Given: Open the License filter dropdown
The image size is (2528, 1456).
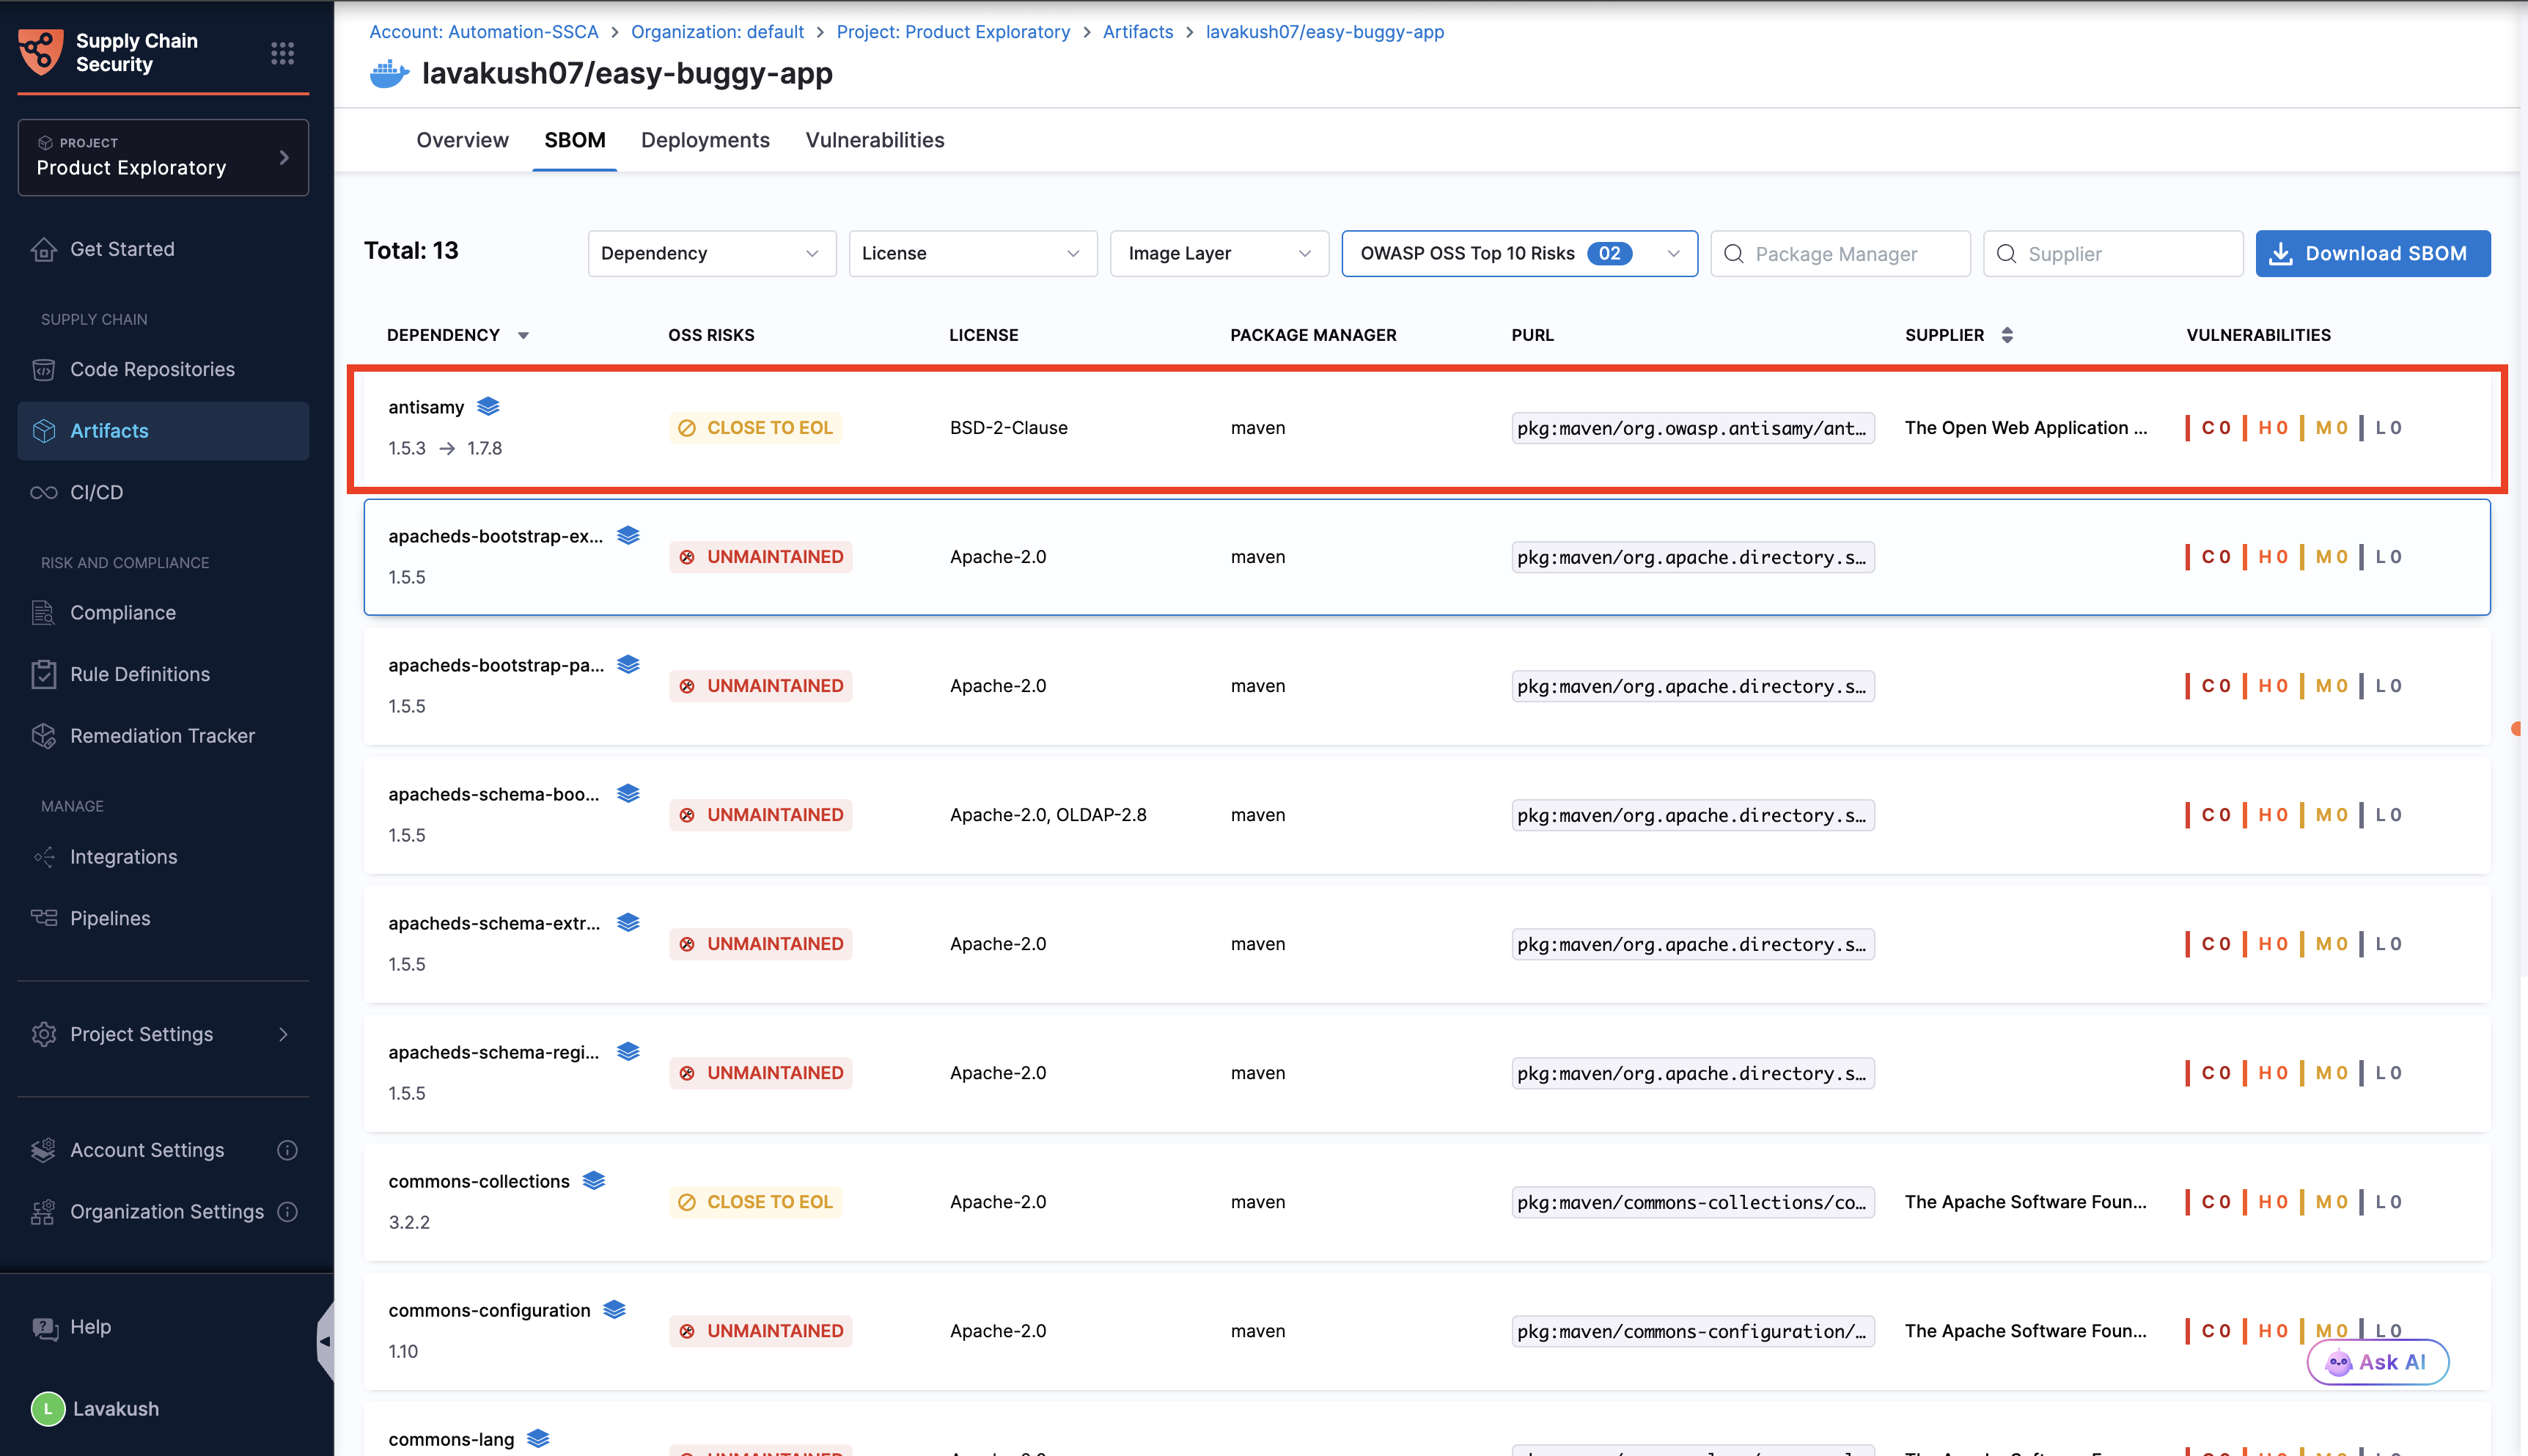Looking at the screenshot, I should click(972, 253).
